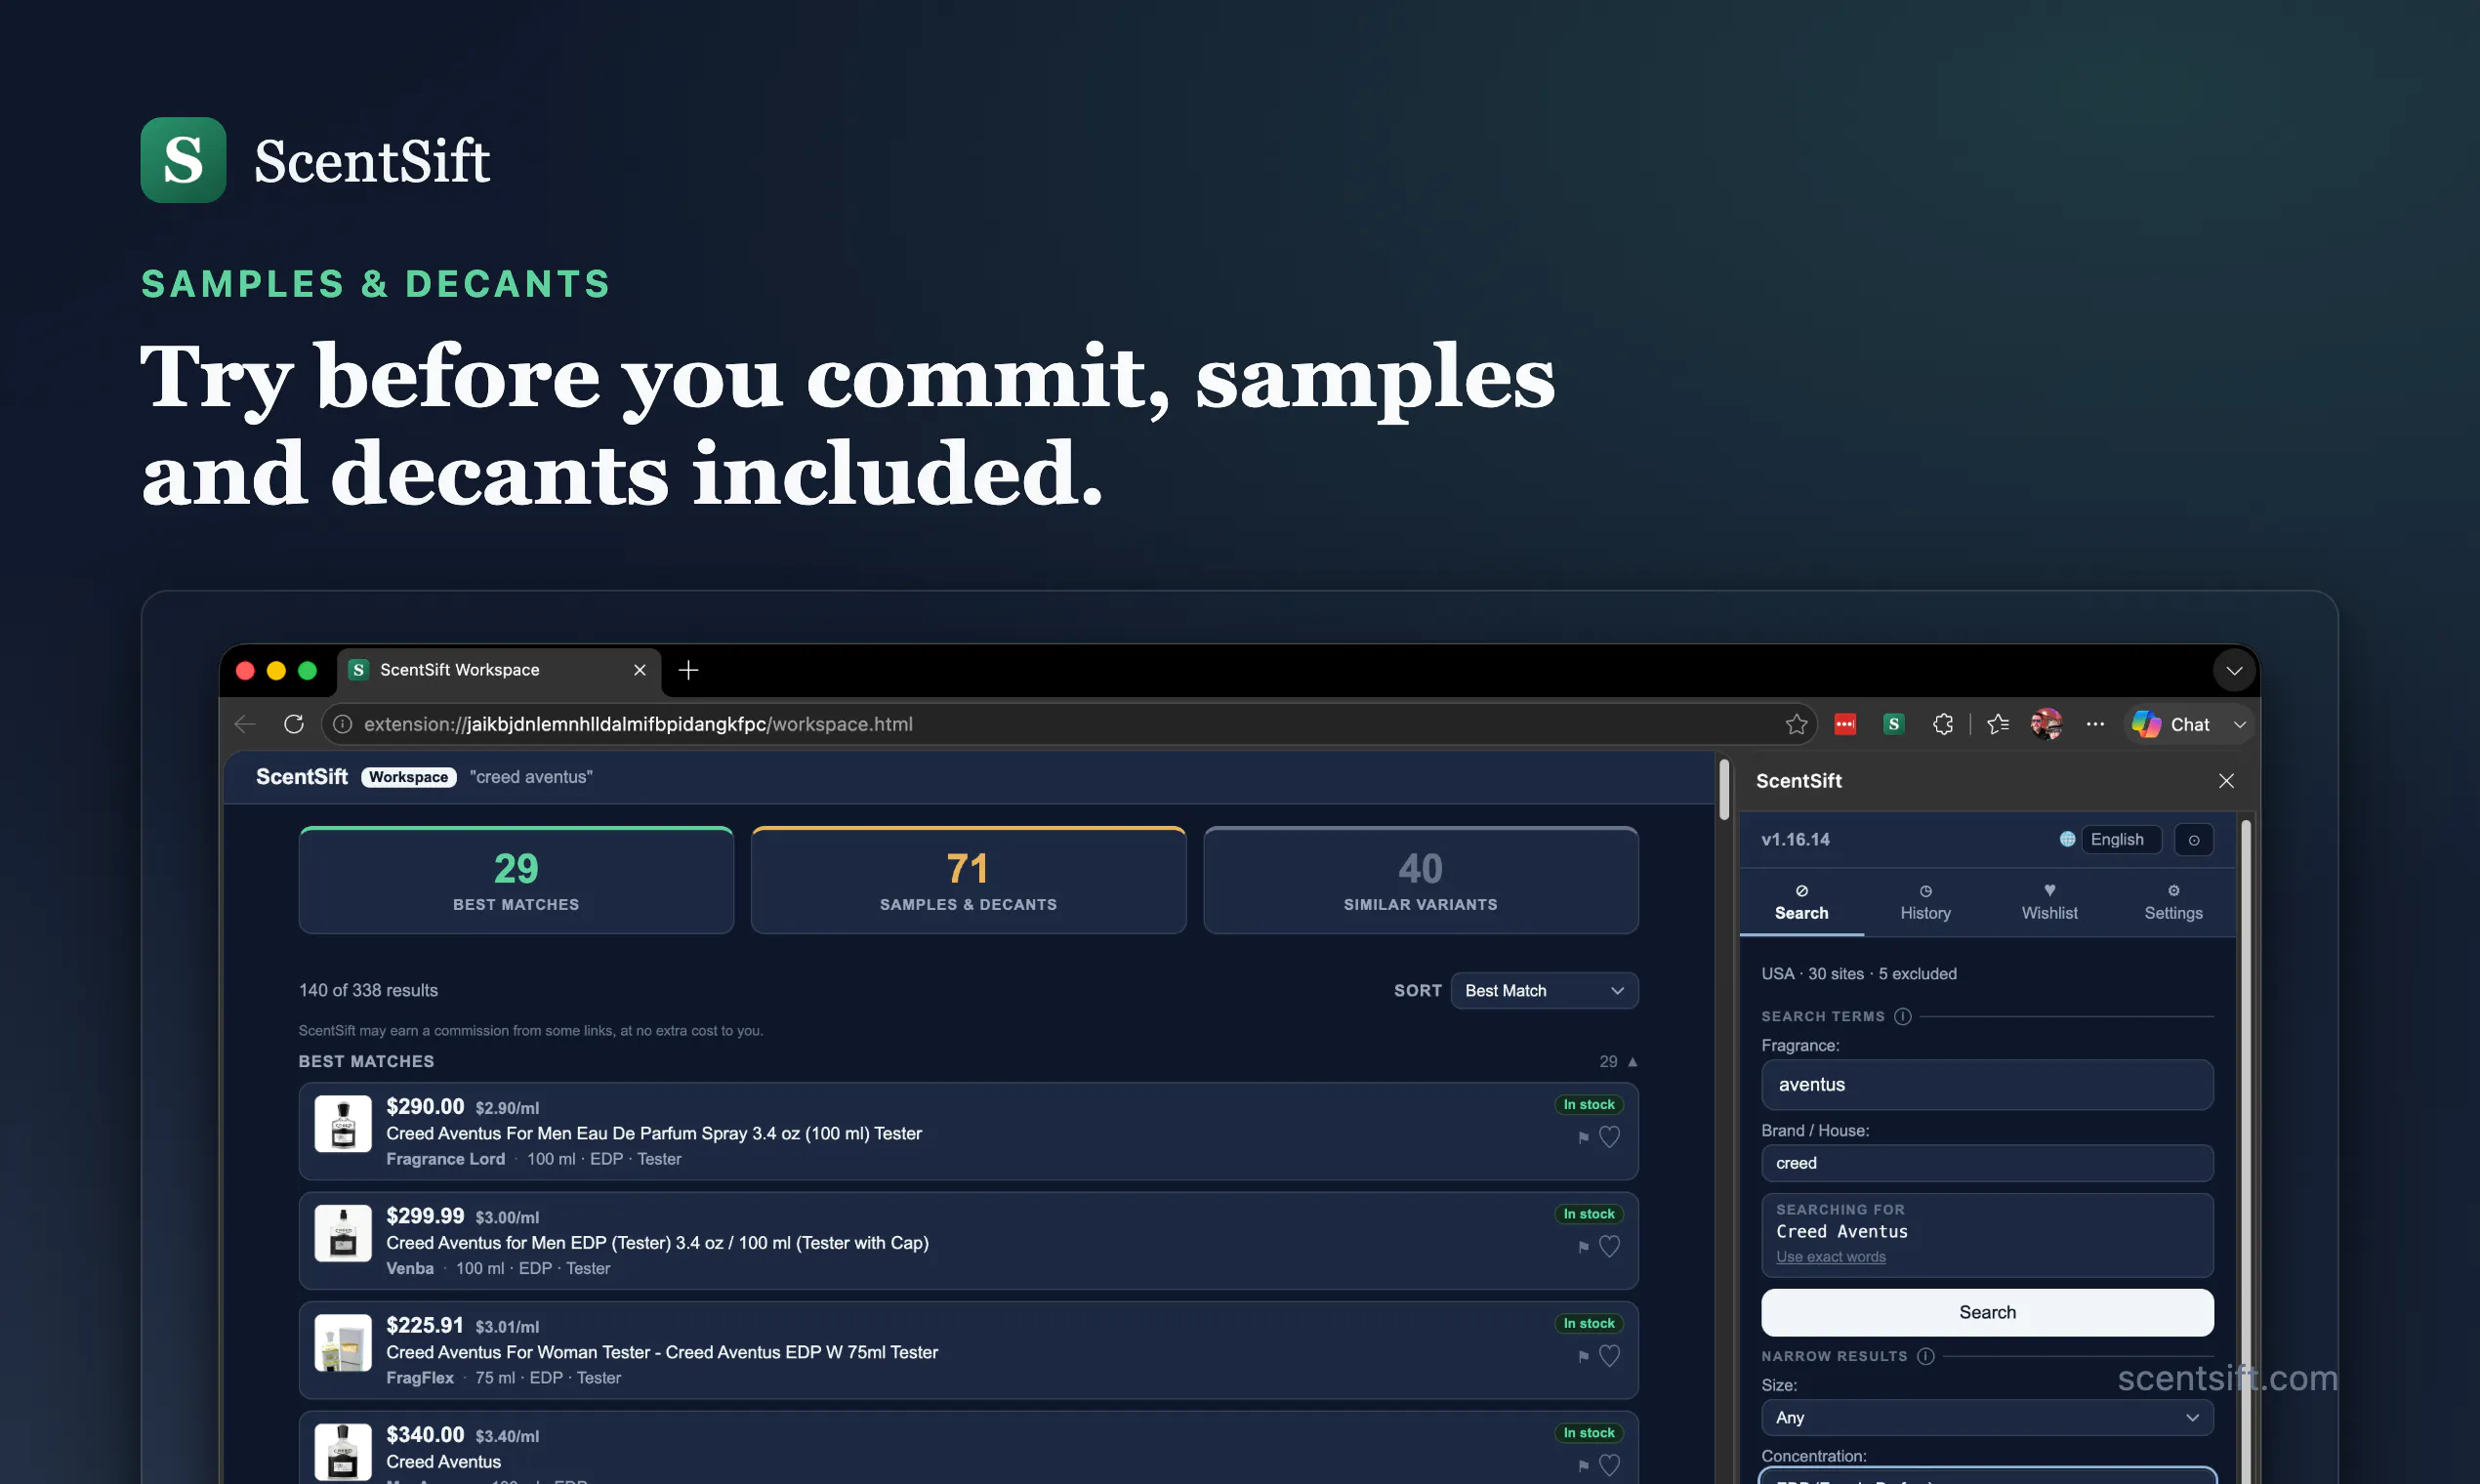Close the ScentSift side panel
2480x1484 pixels.
[2226, 781]
